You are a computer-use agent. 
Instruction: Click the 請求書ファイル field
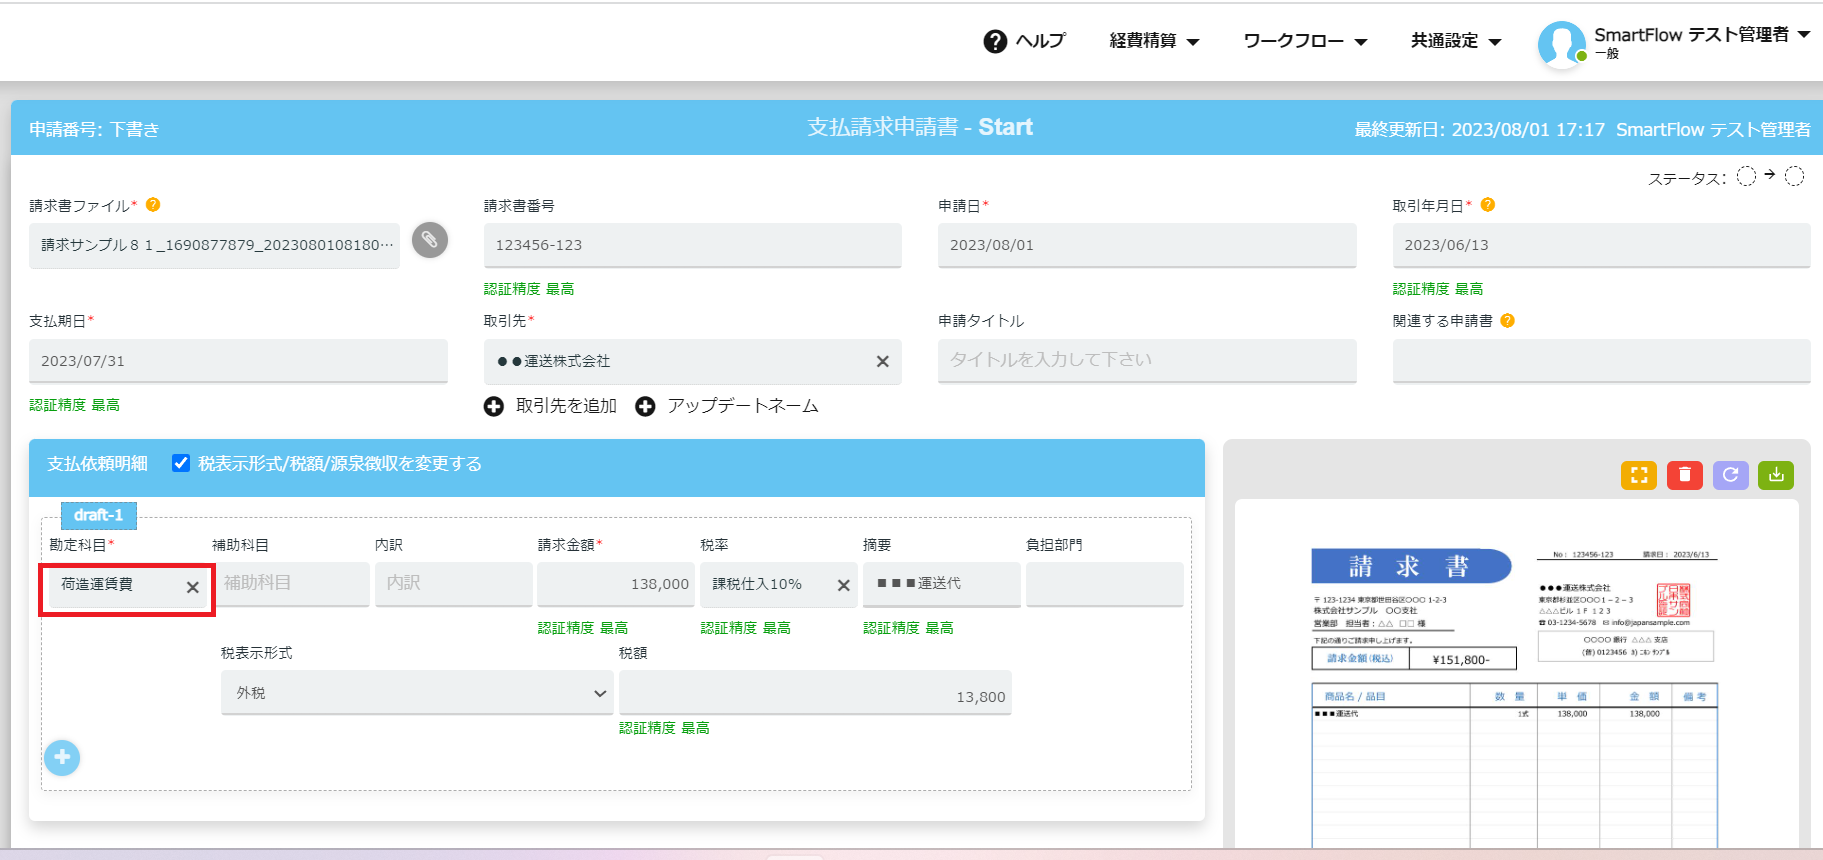tap(214, 245)
